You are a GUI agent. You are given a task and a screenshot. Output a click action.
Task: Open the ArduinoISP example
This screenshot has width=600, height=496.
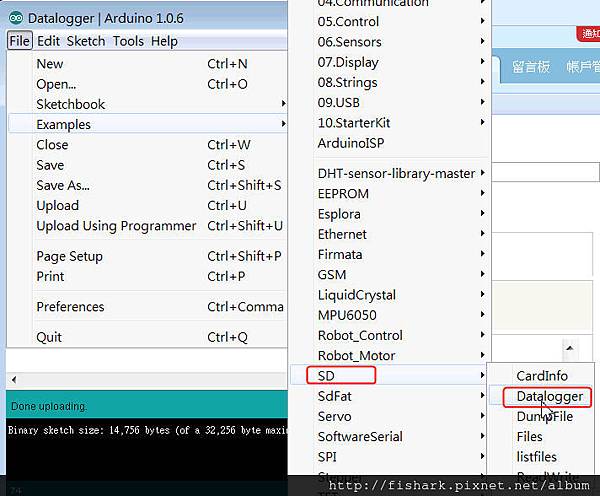tap(390, 143)
